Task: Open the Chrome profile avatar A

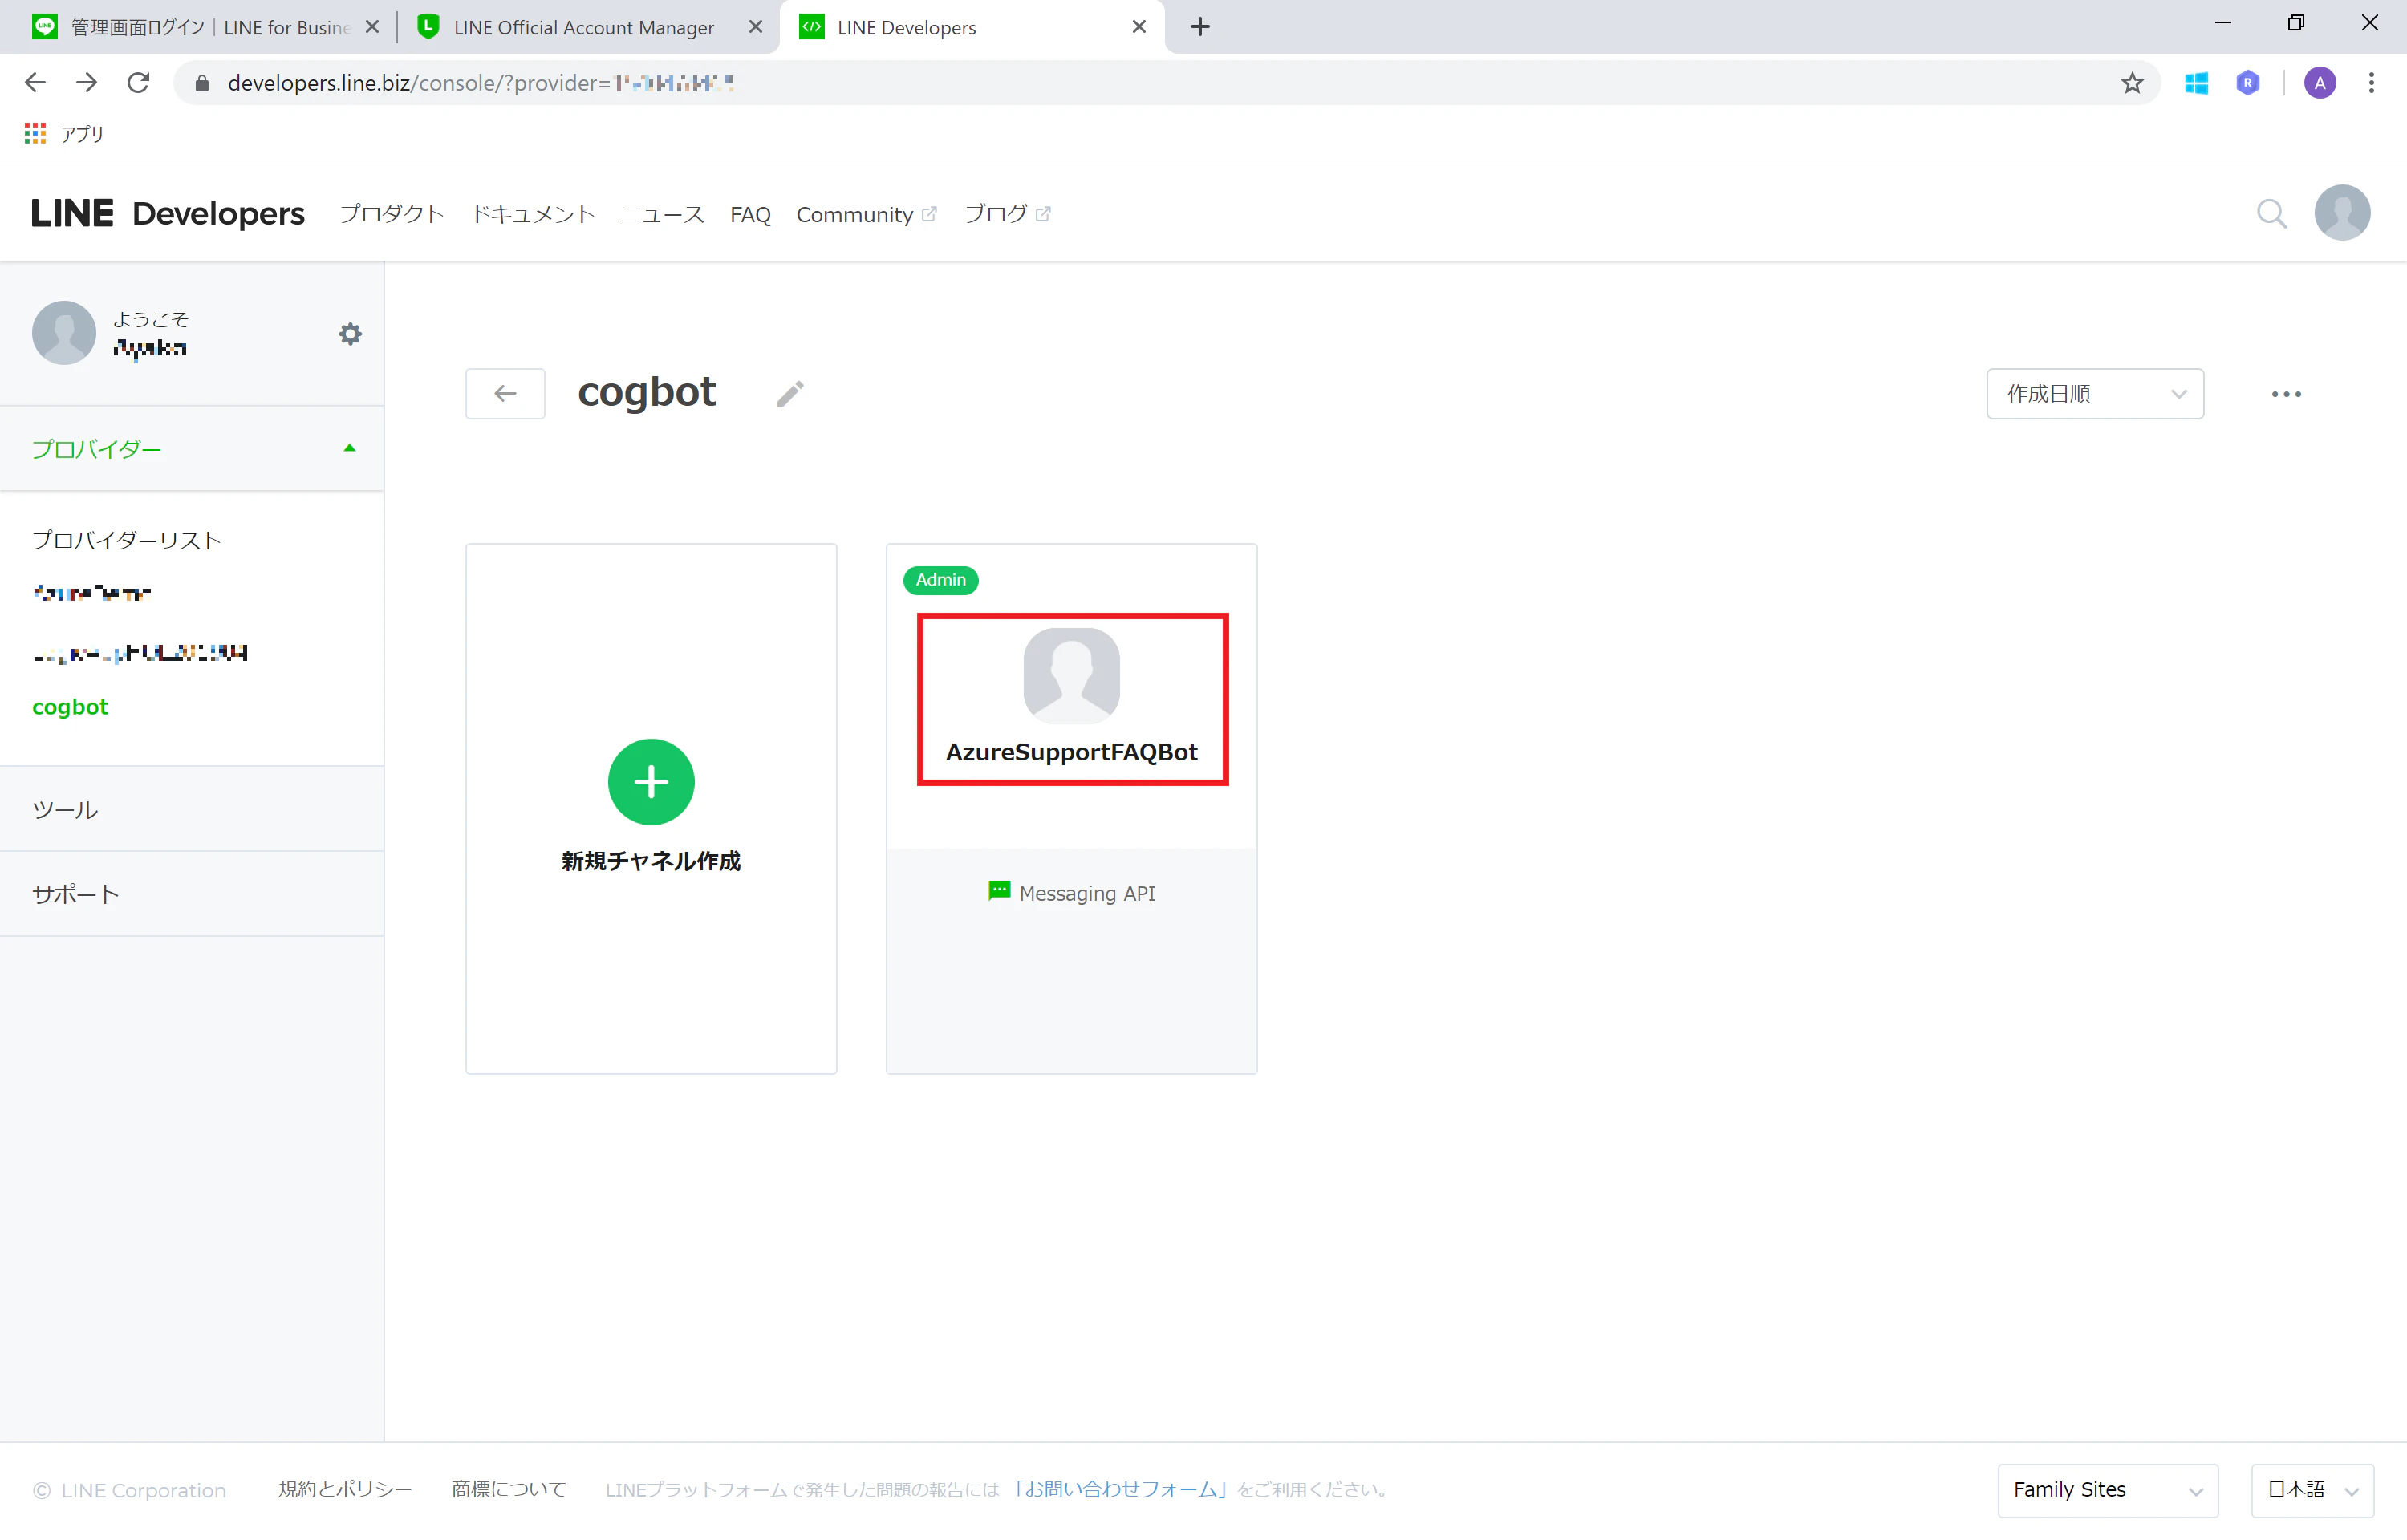Action: (x=2320, y=83)
